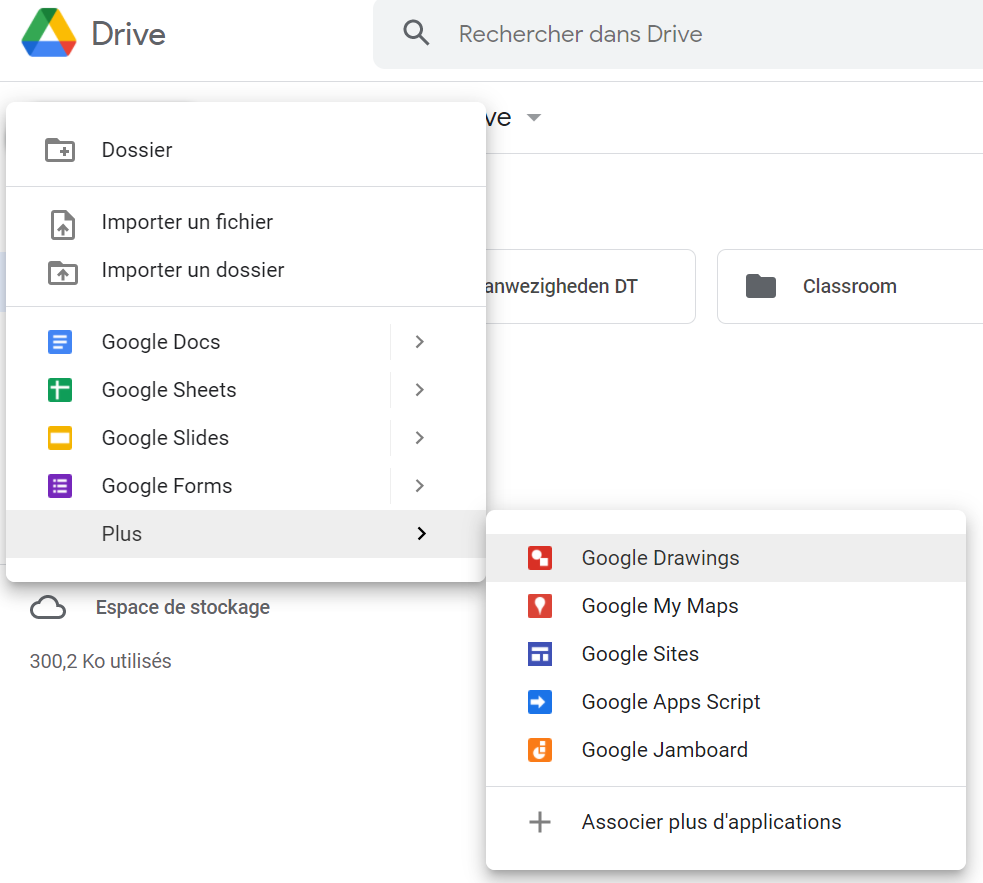Select Associer plus d'applications
This screenshot has width=983, height=883.
click(x=726, y=822)
